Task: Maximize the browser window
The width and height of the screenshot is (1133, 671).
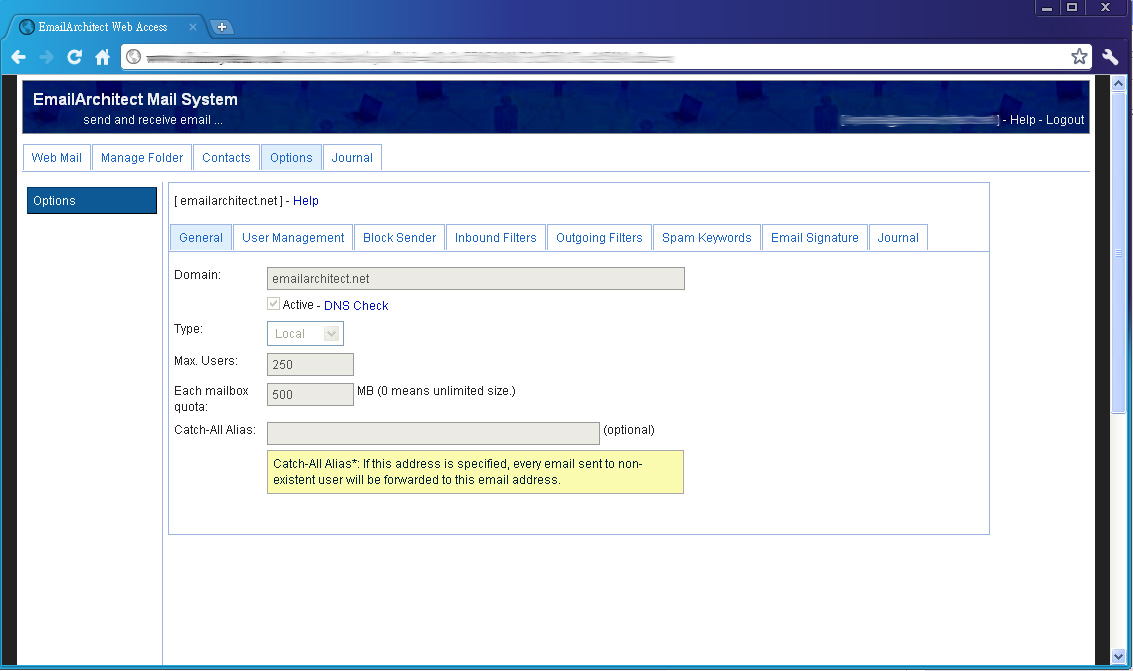Action: [1072, 8]
